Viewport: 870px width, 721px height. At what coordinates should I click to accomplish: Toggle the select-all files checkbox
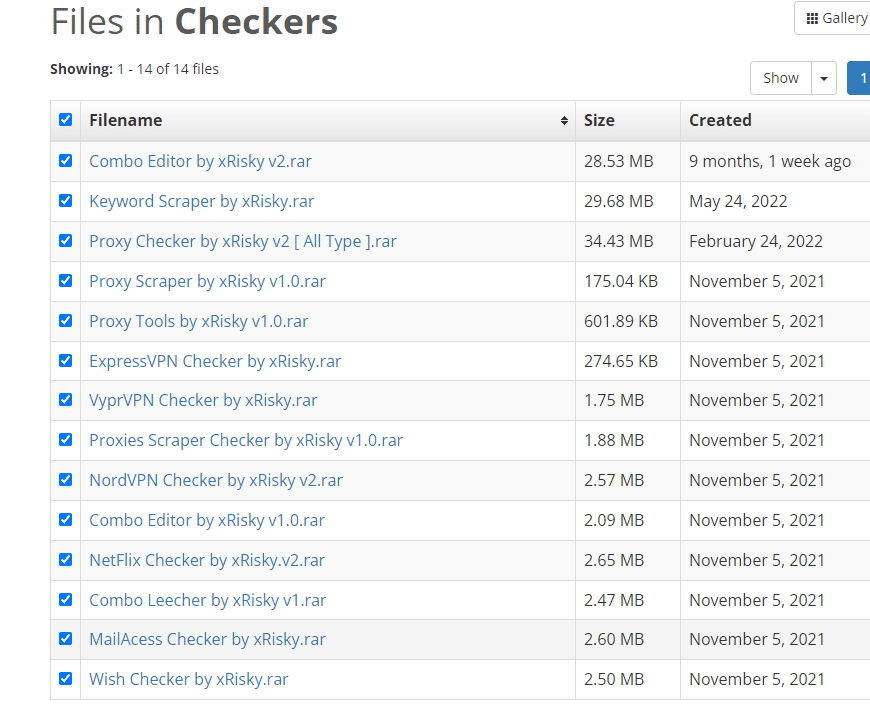[66, 120]
